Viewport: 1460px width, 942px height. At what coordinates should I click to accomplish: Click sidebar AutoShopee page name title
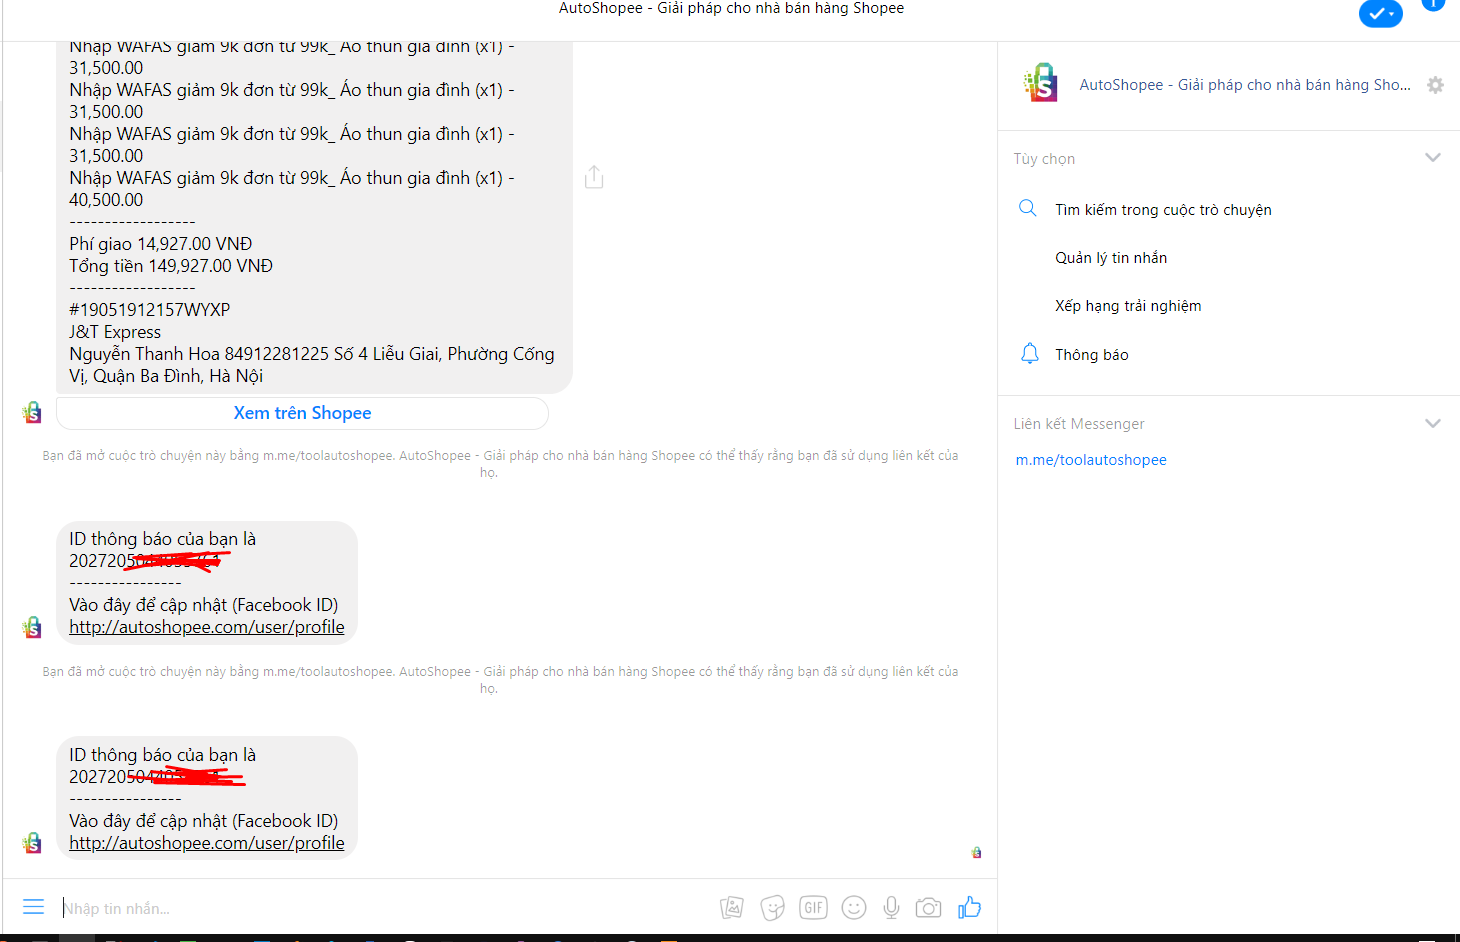click(1245, 85)
